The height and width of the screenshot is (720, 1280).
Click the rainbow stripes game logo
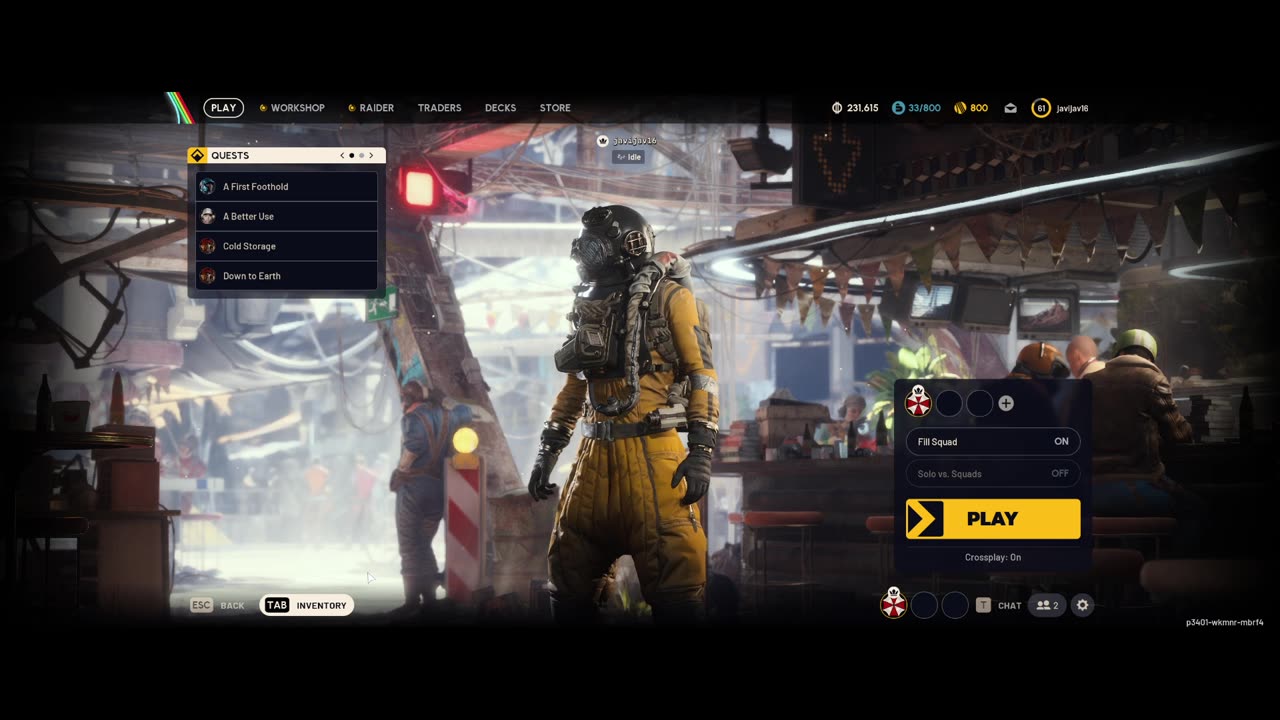[180, 107]
